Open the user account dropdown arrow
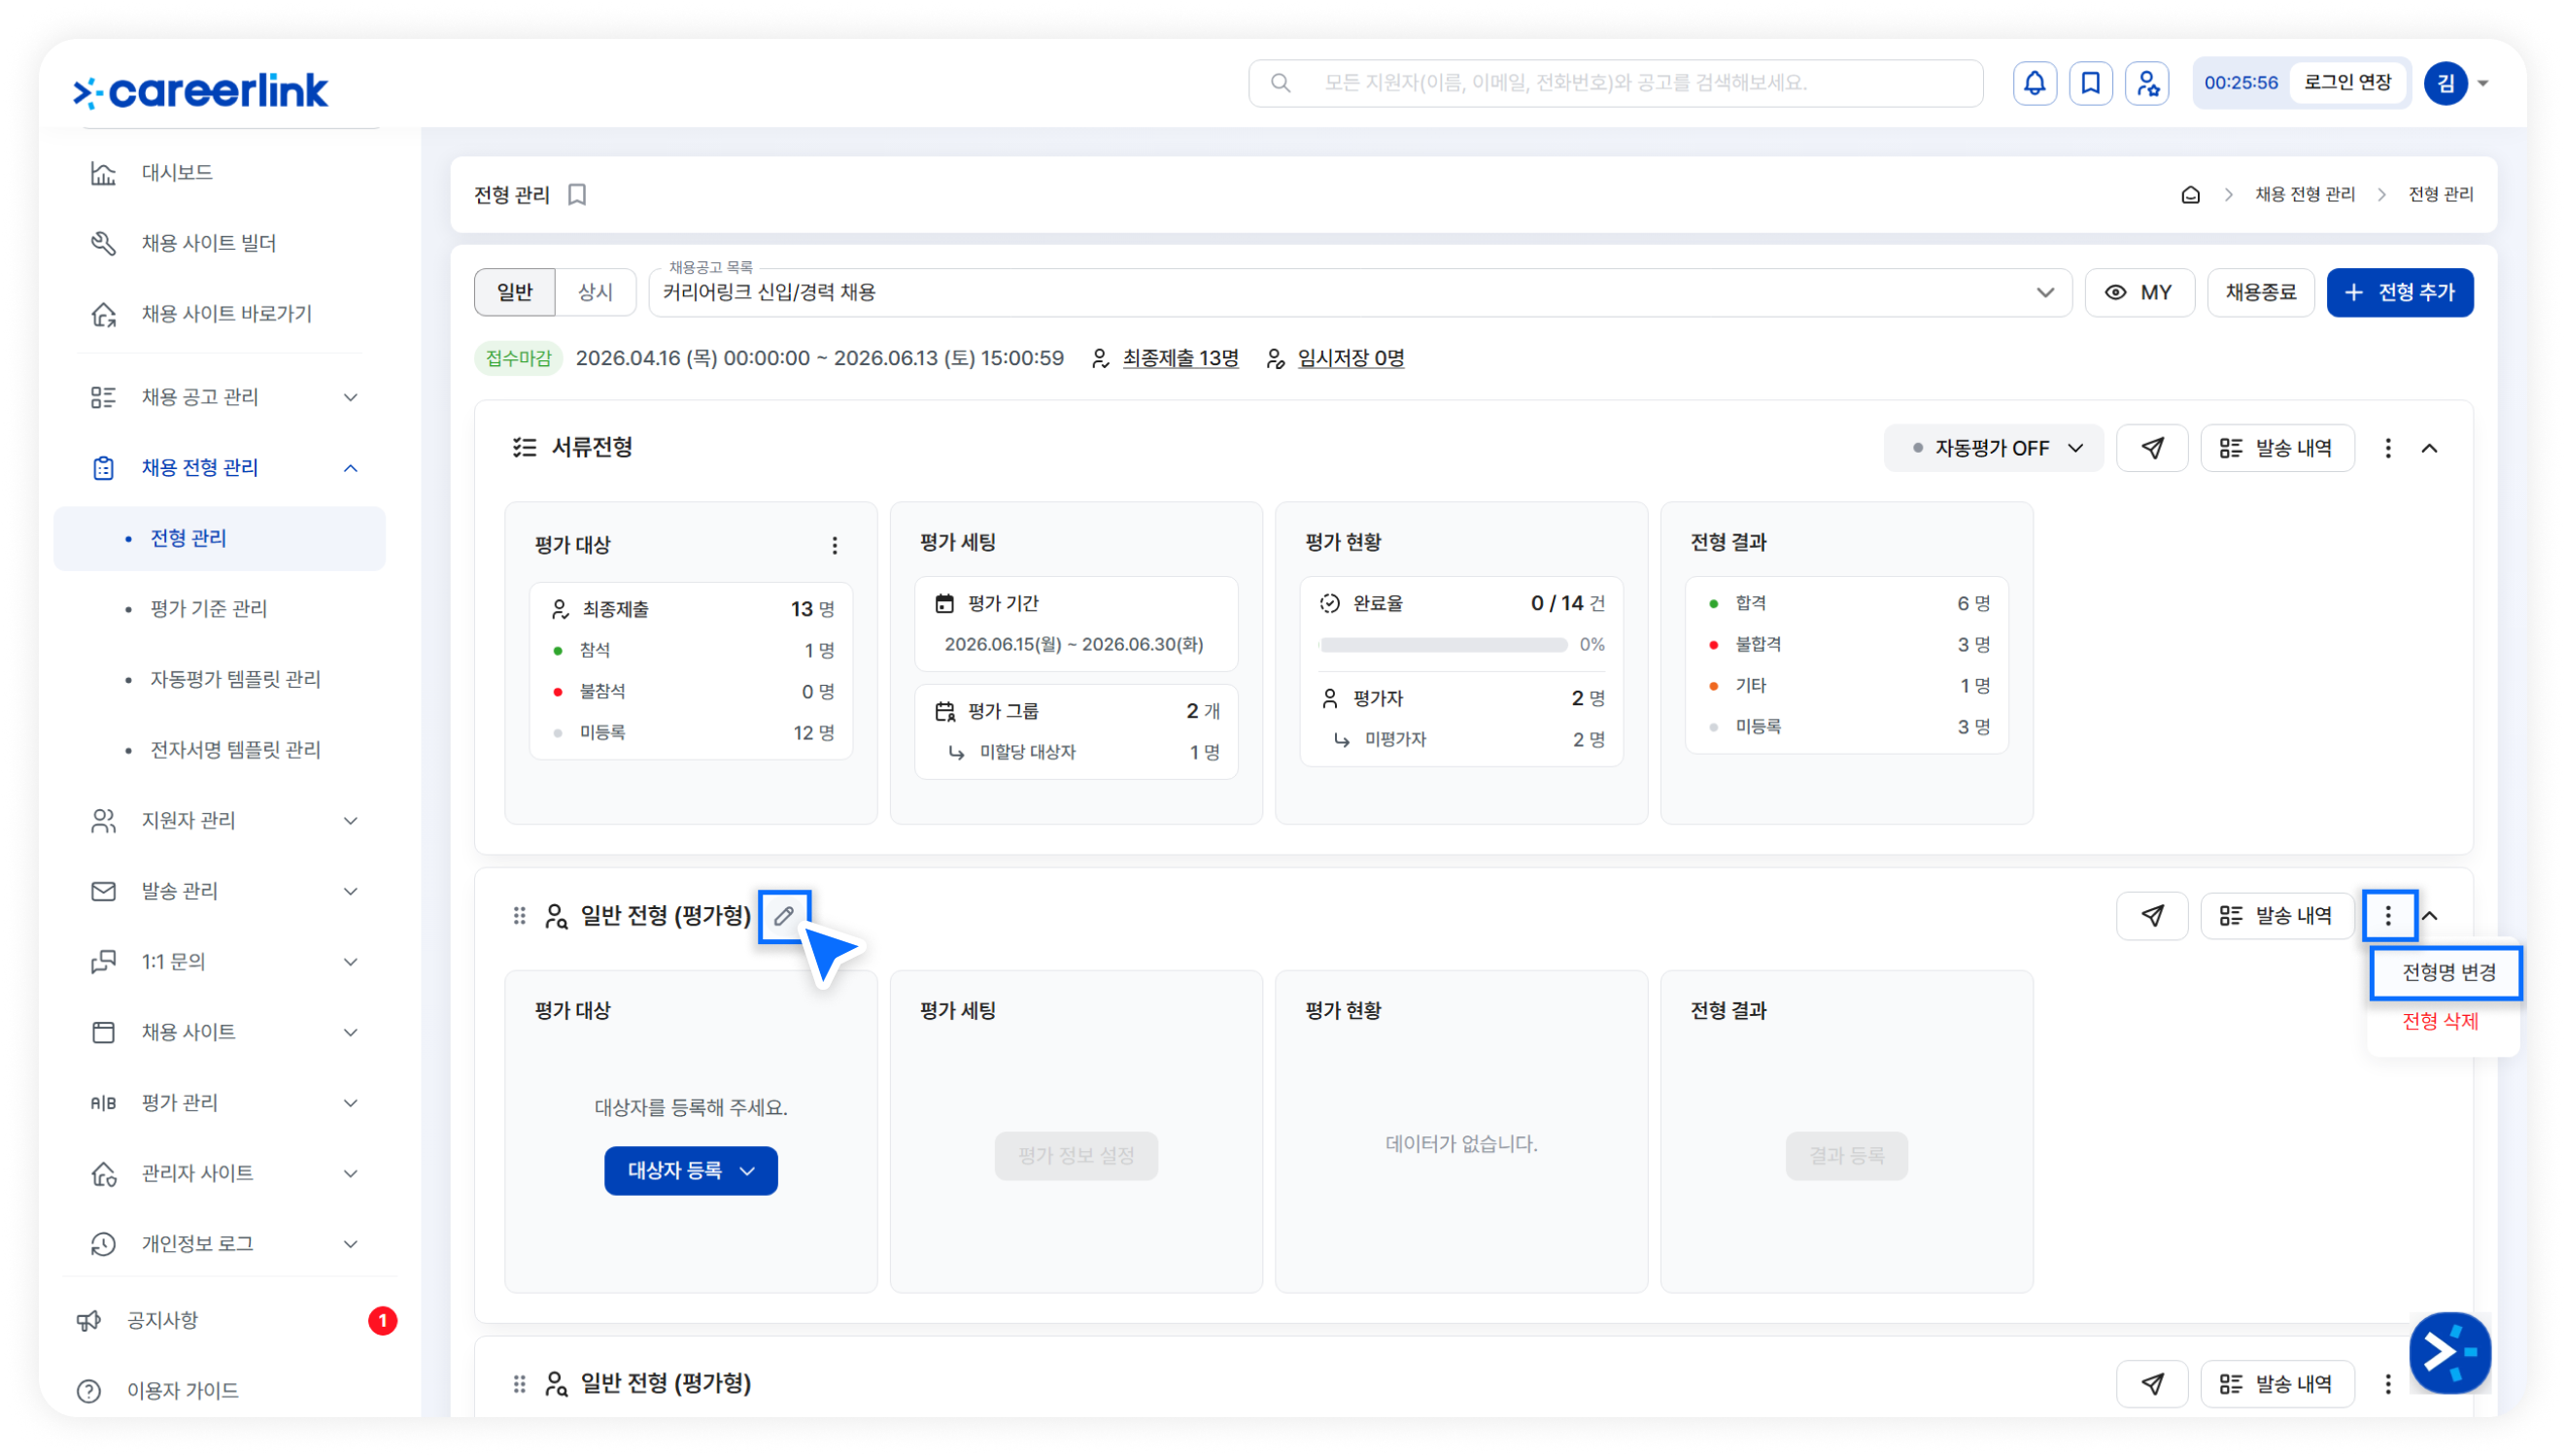The image size is (2566, 1456). 2482,83
